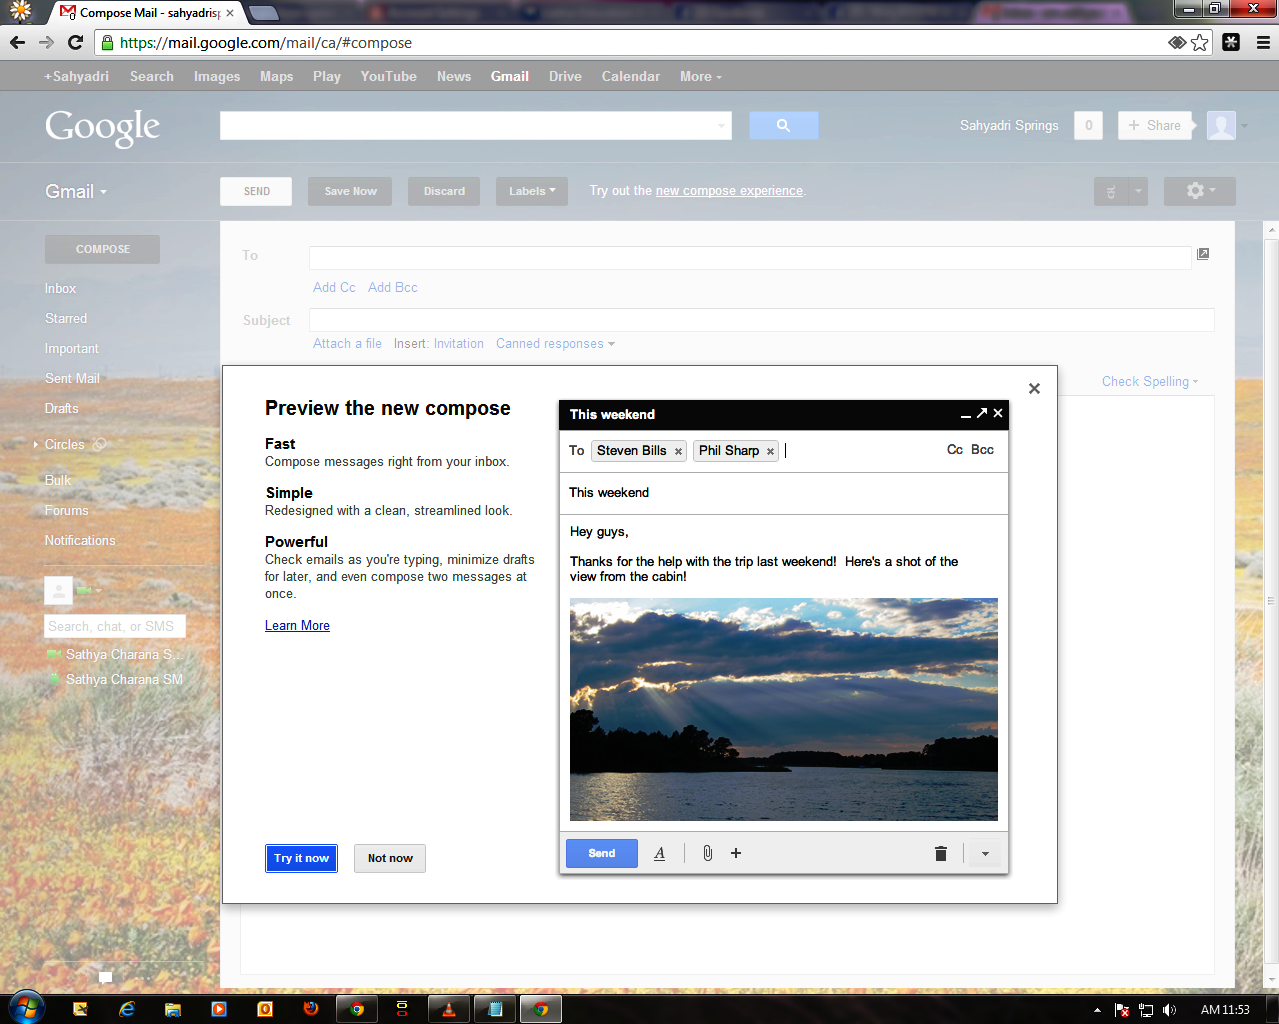The width and height of the screenshot is (1279, 1024).
Task: Expand the Circles label
Action: pos(35,444)
